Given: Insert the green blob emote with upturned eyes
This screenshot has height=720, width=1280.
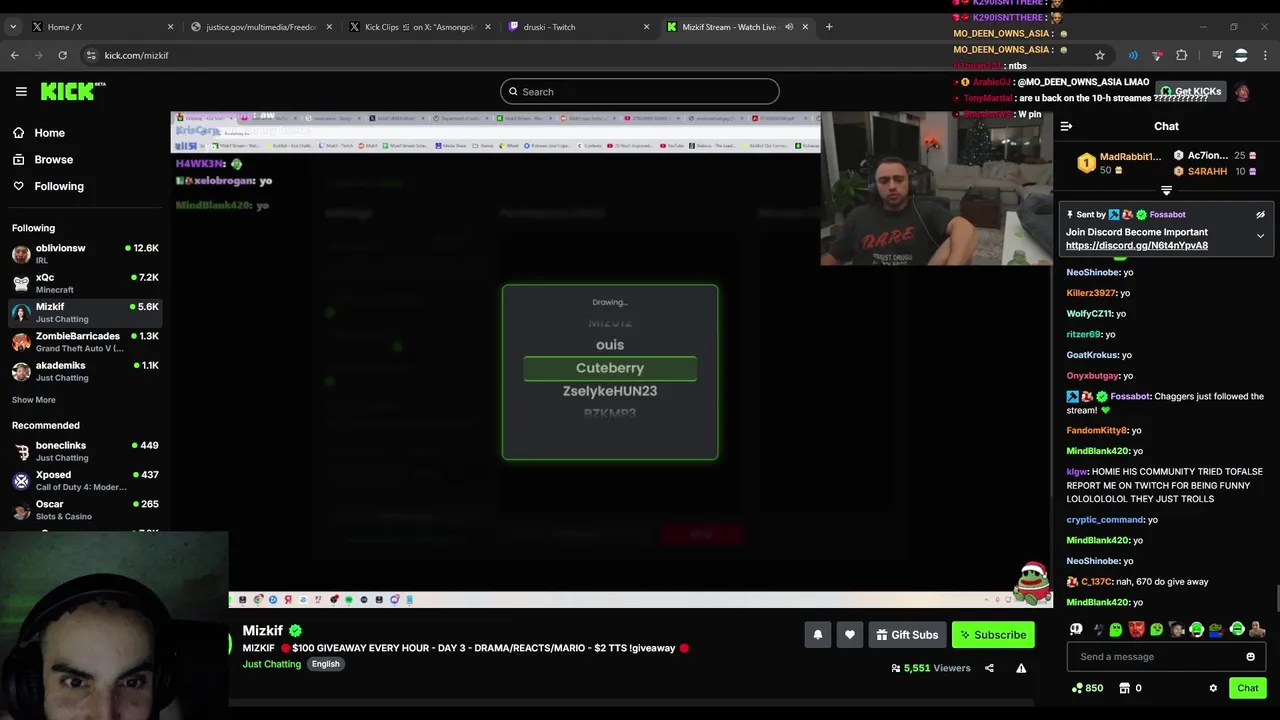Looking at the screenshot, I should click(1116, 629).
